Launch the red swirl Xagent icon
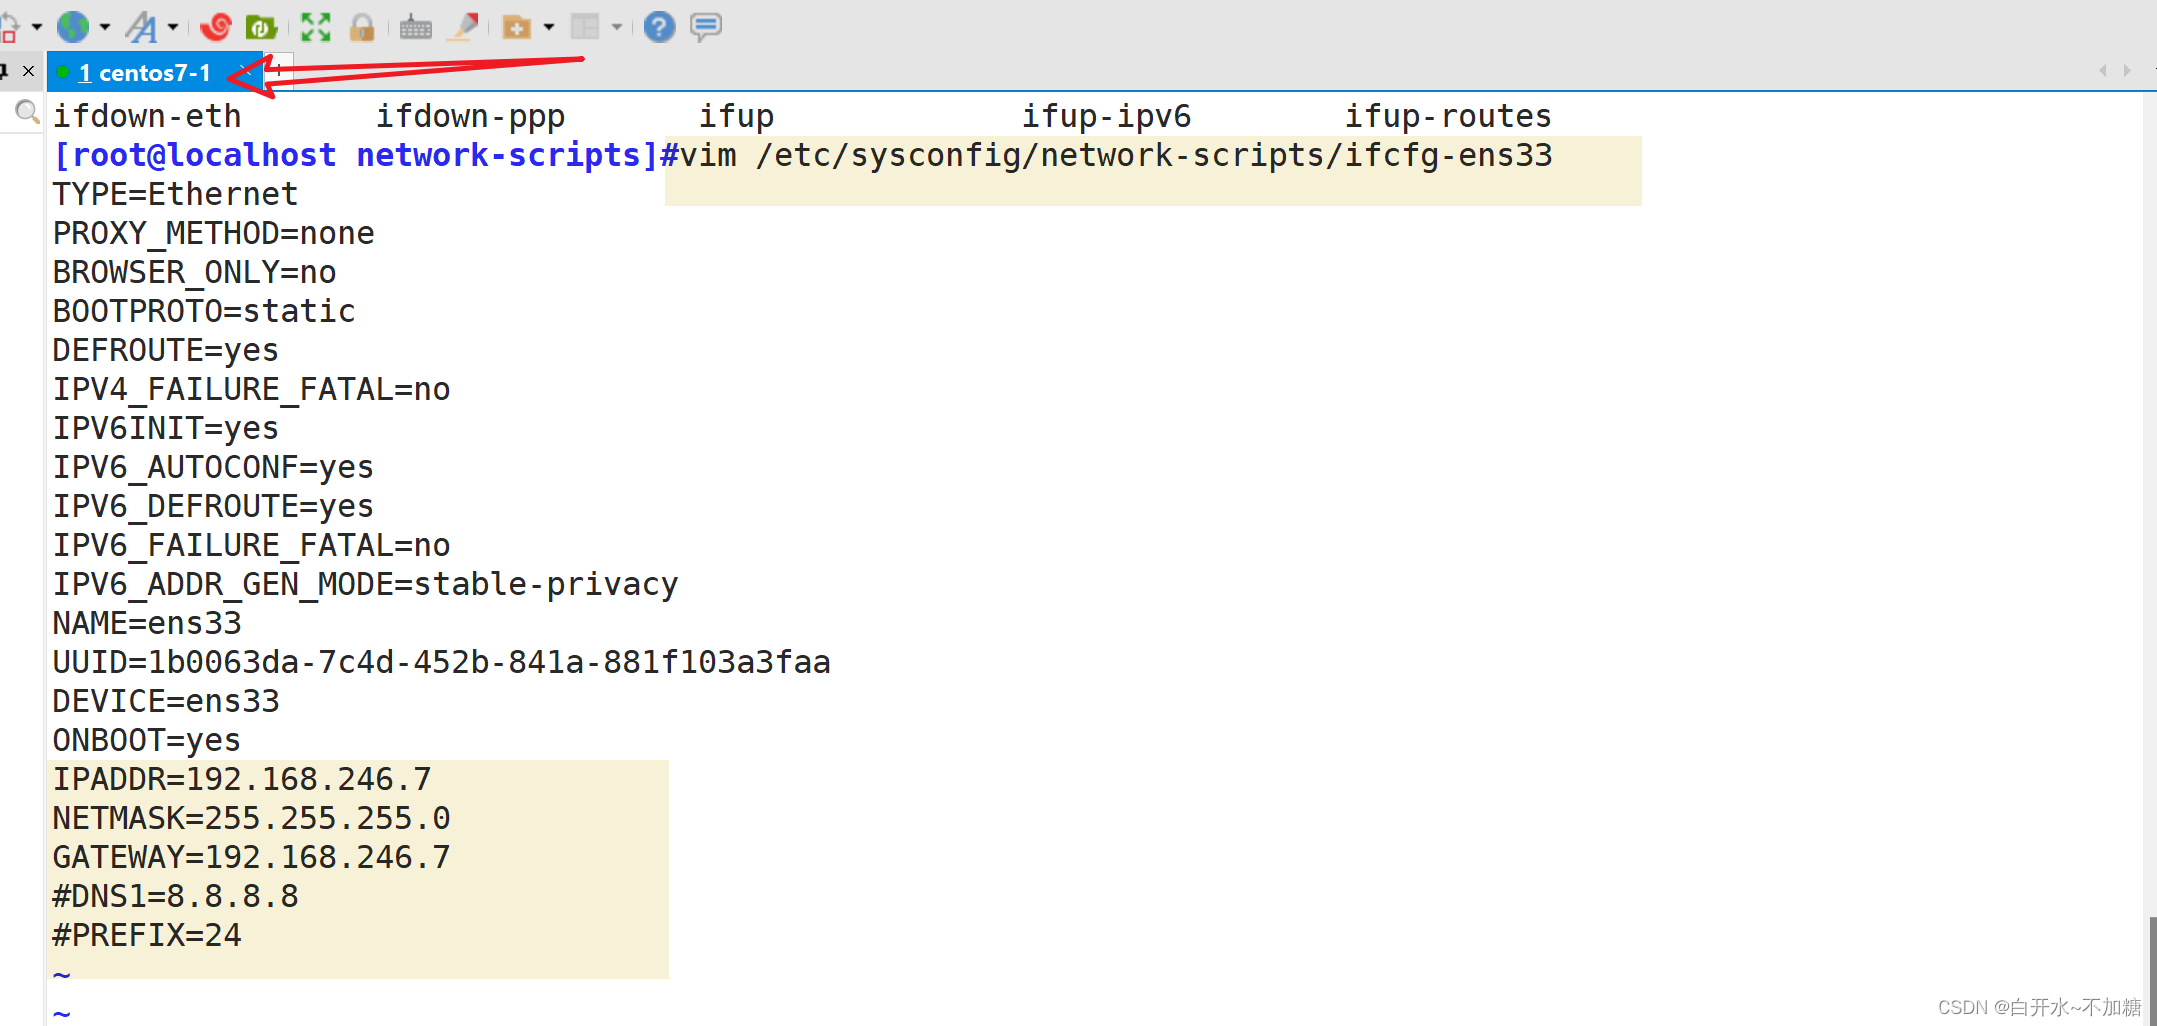2157x1026 pixels. [x=215, y=27]
